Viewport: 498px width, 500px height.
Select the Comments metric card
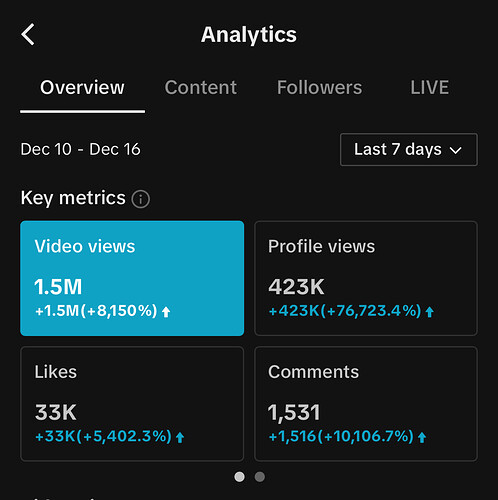point(366,404)
